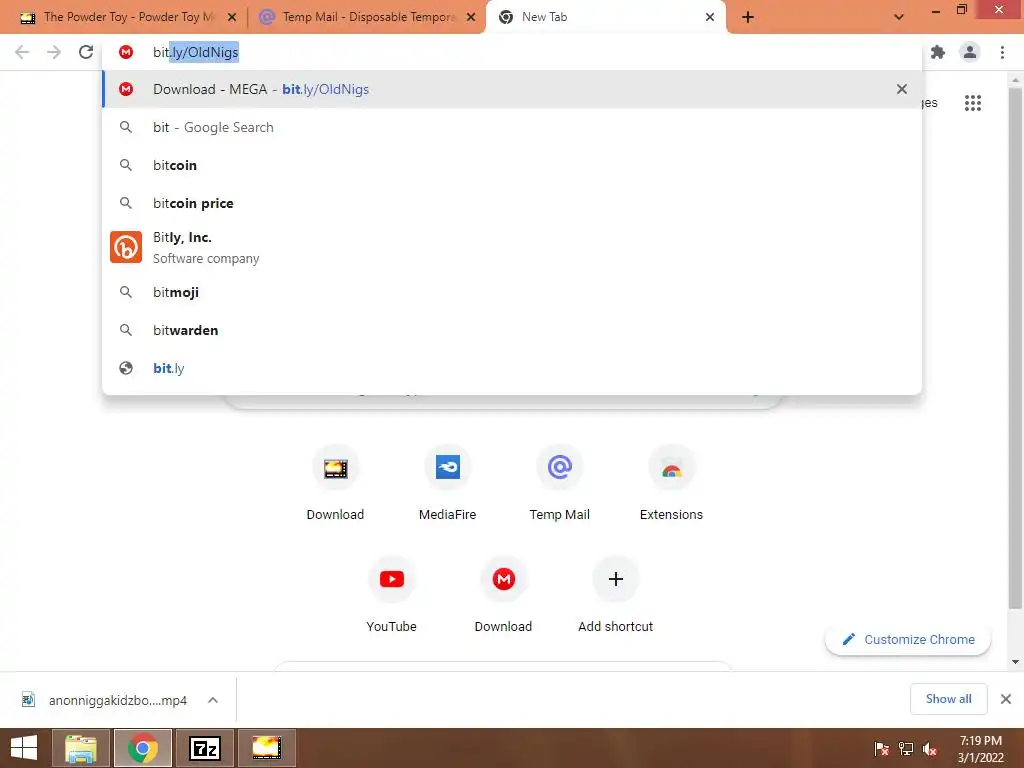Click the scrollbar down arrow
1024x768 pixels.
click(1015, 662)
